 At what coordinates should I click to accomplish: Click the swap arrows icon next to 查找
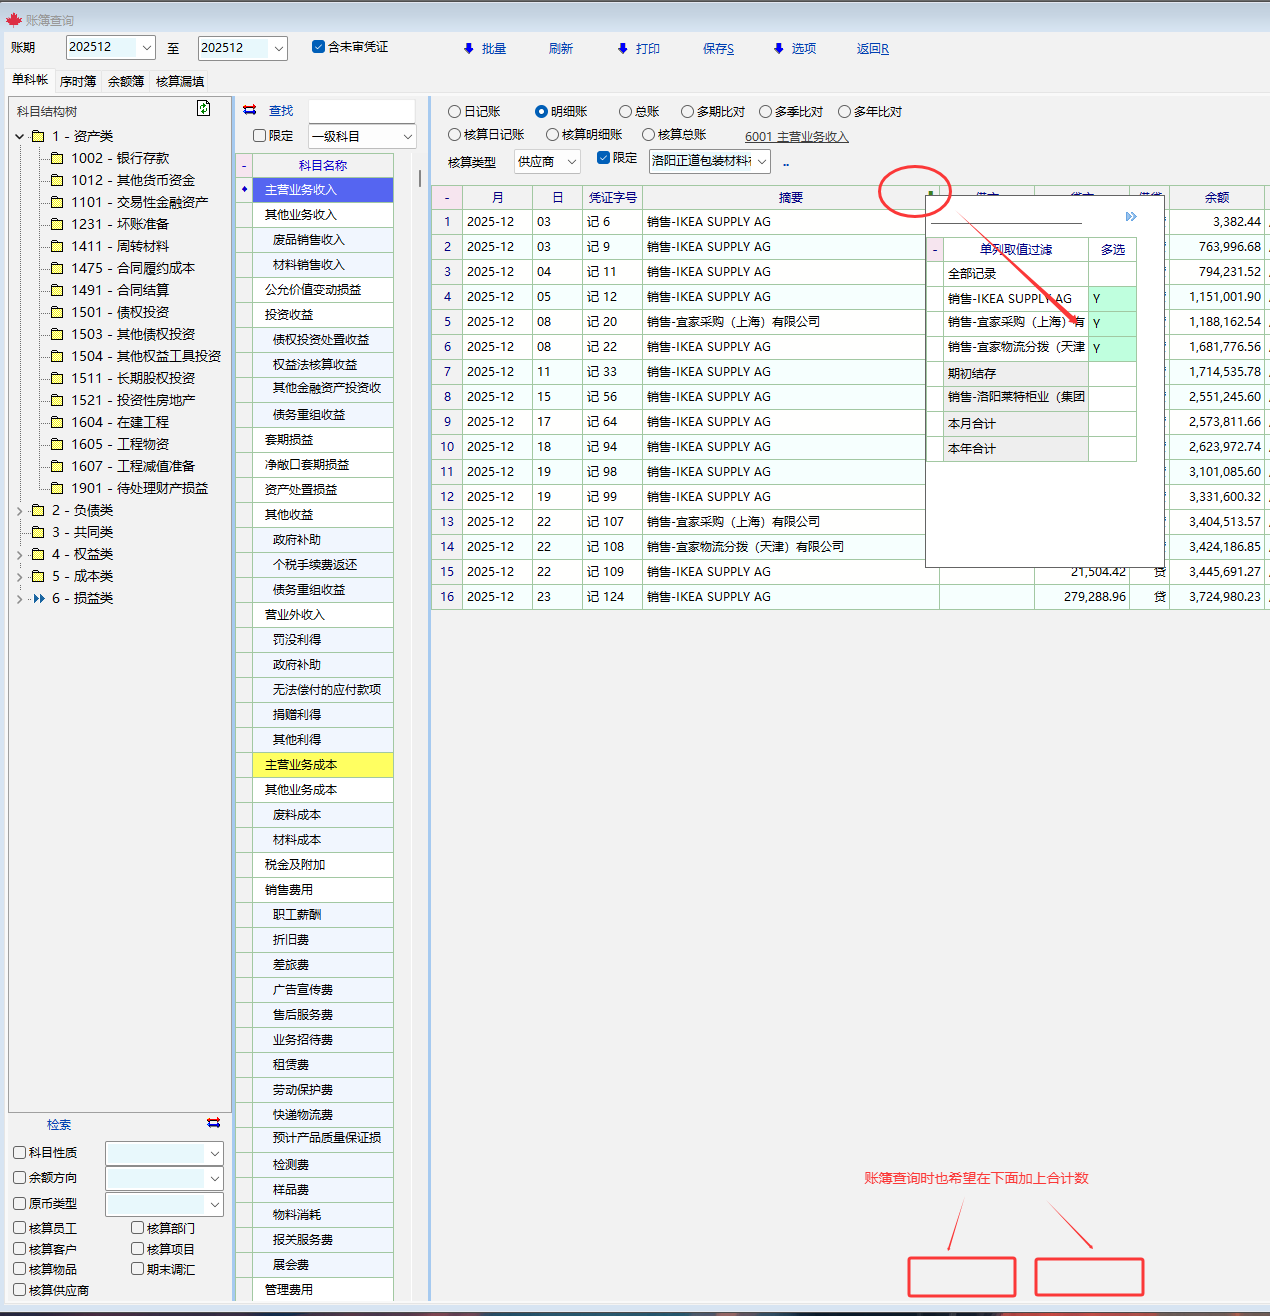(x=250, y=111)
